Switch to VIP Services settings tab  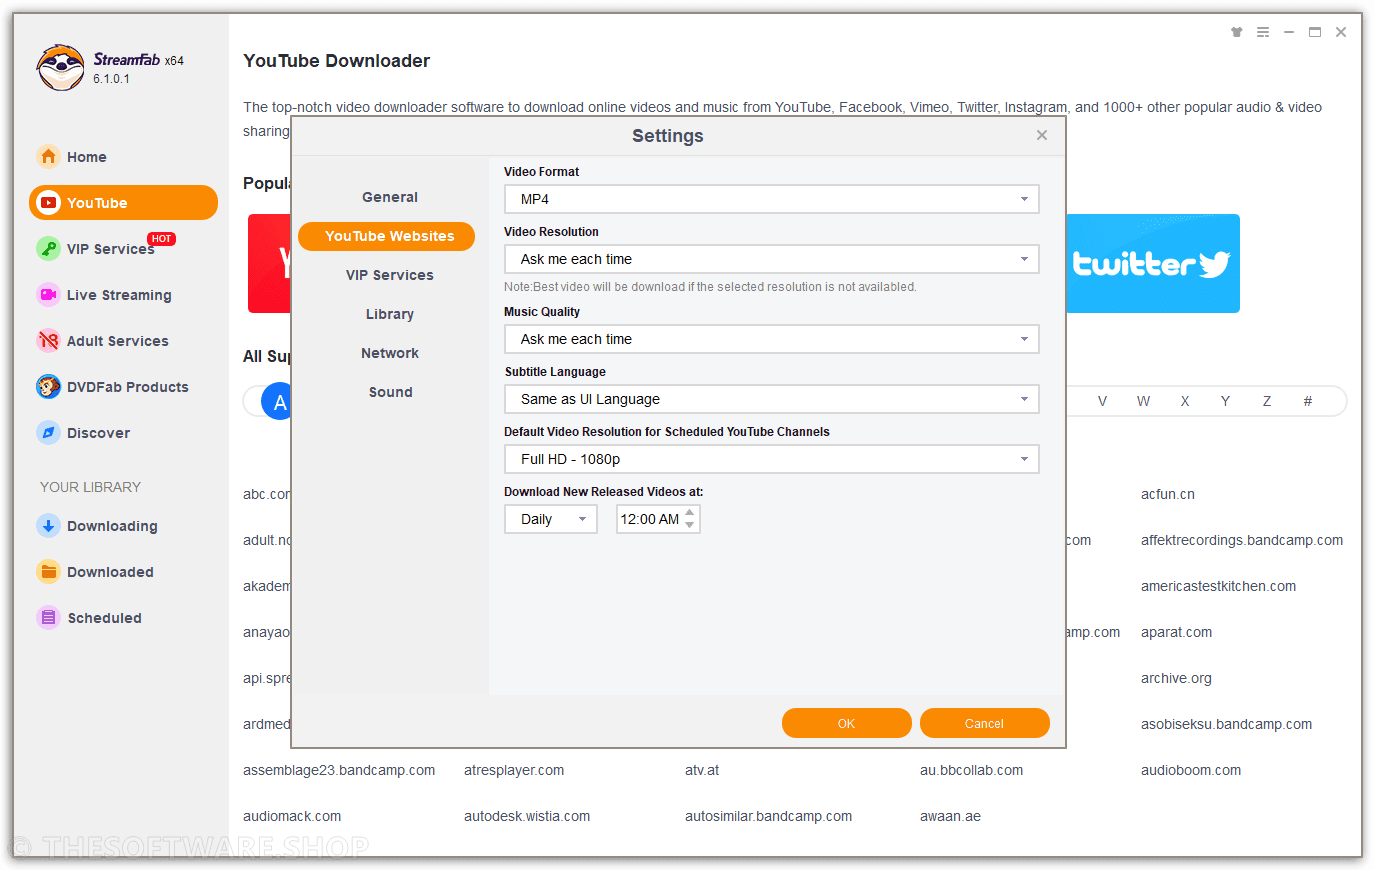point(390,275)
